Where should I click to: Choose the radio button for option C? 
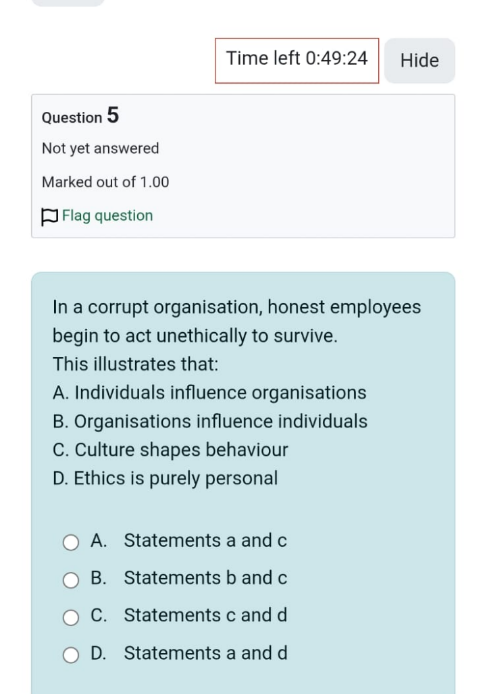pyautogui.click(x=71, y=617)
